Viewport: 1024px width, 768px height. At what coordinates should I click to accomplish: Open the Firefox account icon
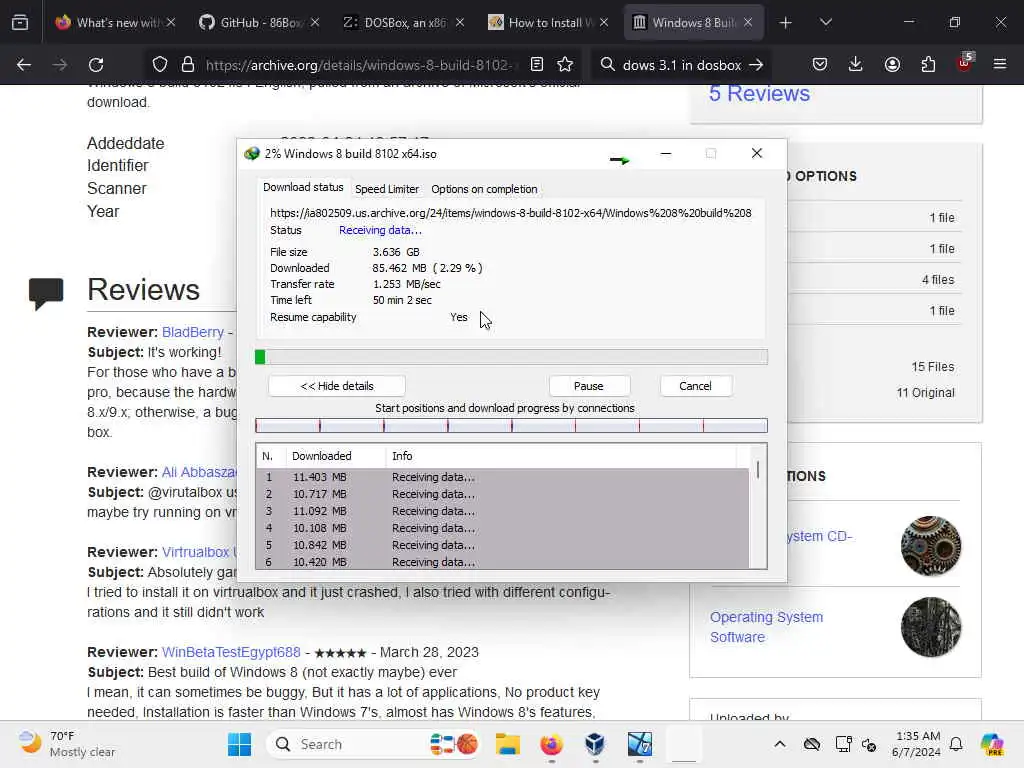click(892, 65)
